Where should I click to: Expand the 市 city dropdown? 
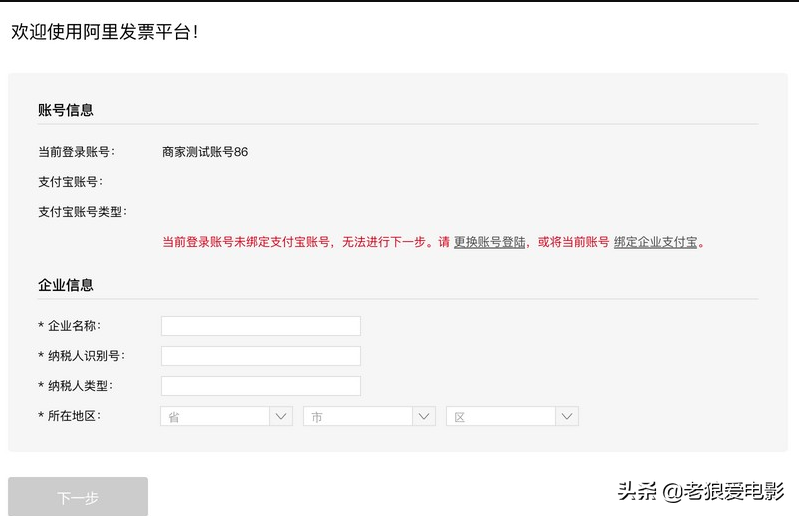pyautogui.click(x=358, y=417)
